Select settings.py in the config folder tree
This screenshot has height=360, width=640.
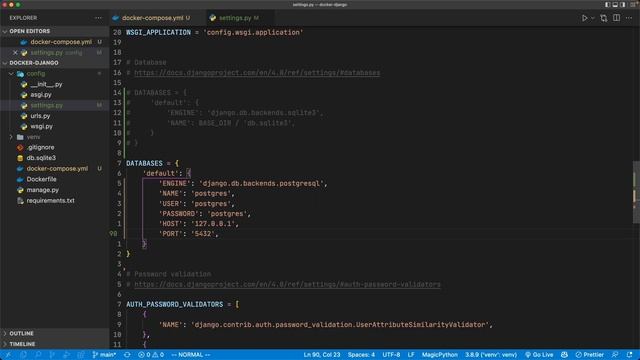tap(55, 105)
